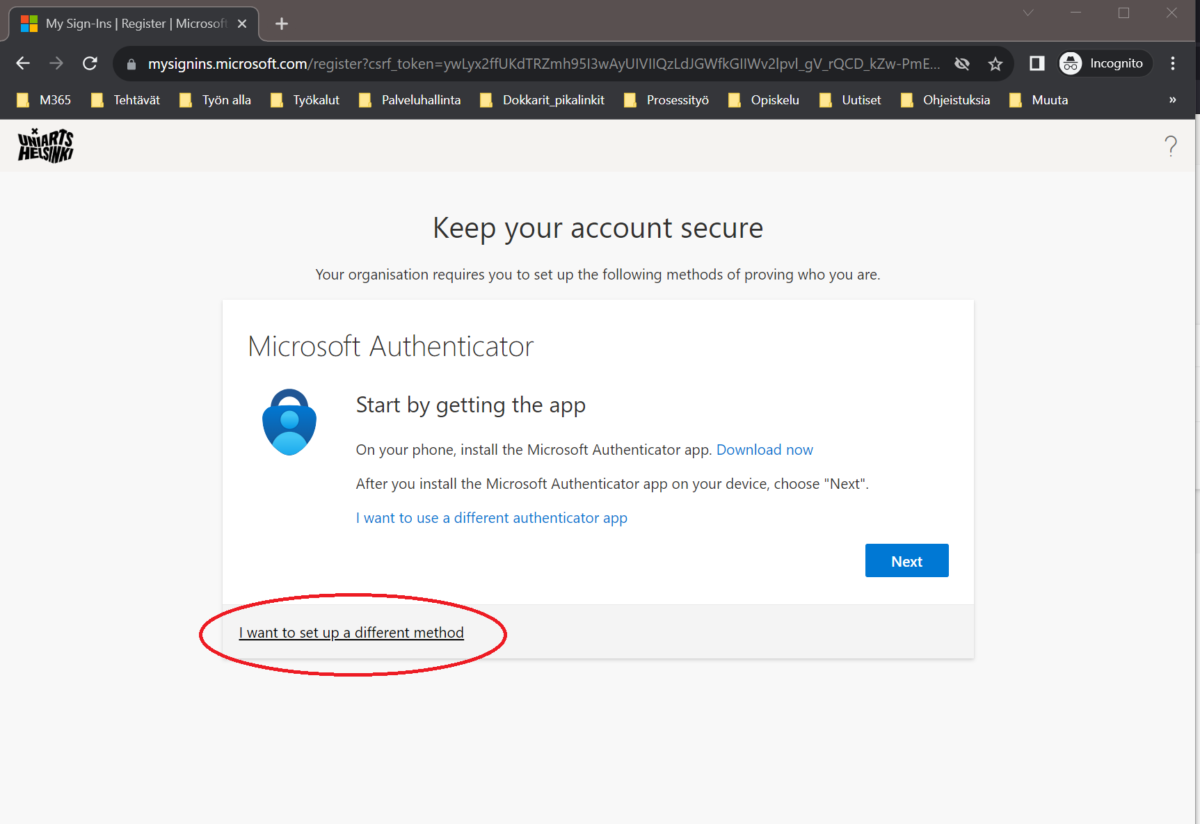This screenshot has height=824, width=1200.
Task: Expand the Opiskelu bookmarks folder
Action: tap(764, 100)
